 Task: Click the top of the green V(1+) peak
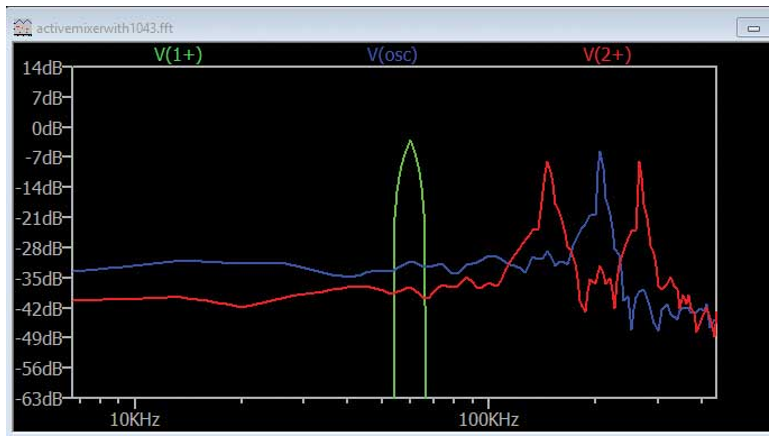pos(410,142)
